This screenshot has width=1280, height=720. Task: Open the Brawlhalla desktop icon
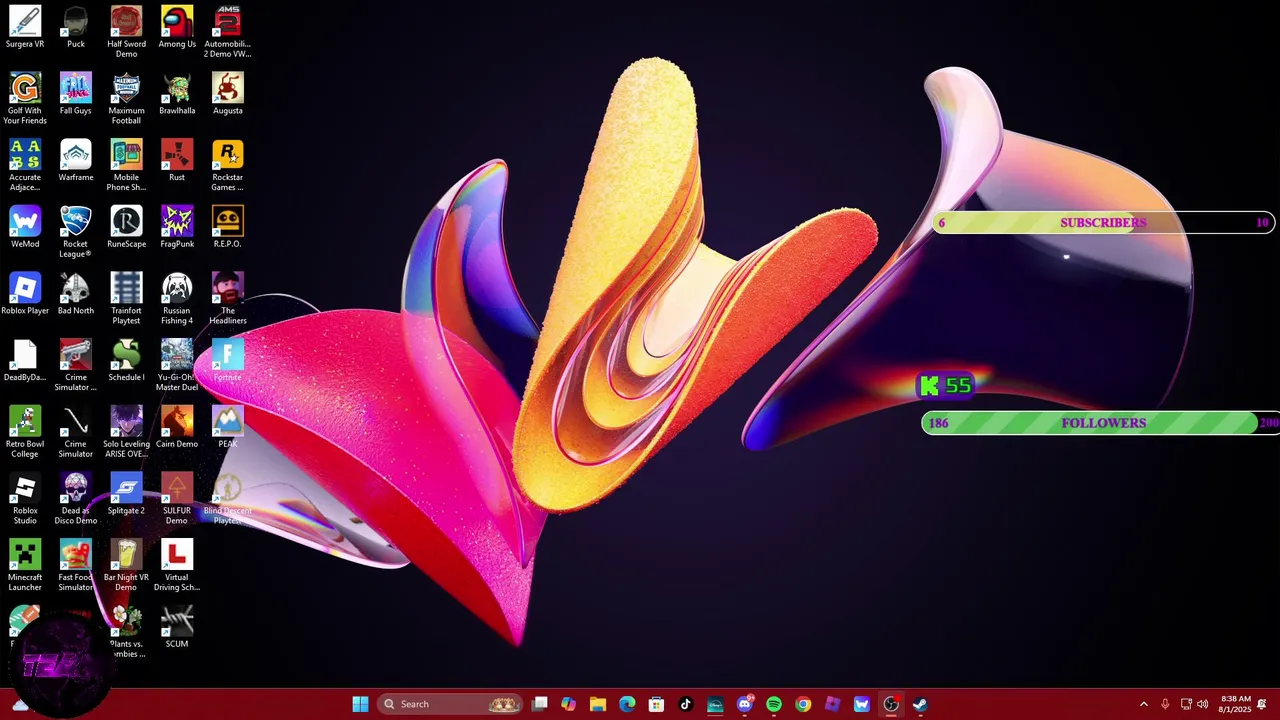[x=177, y=93]
